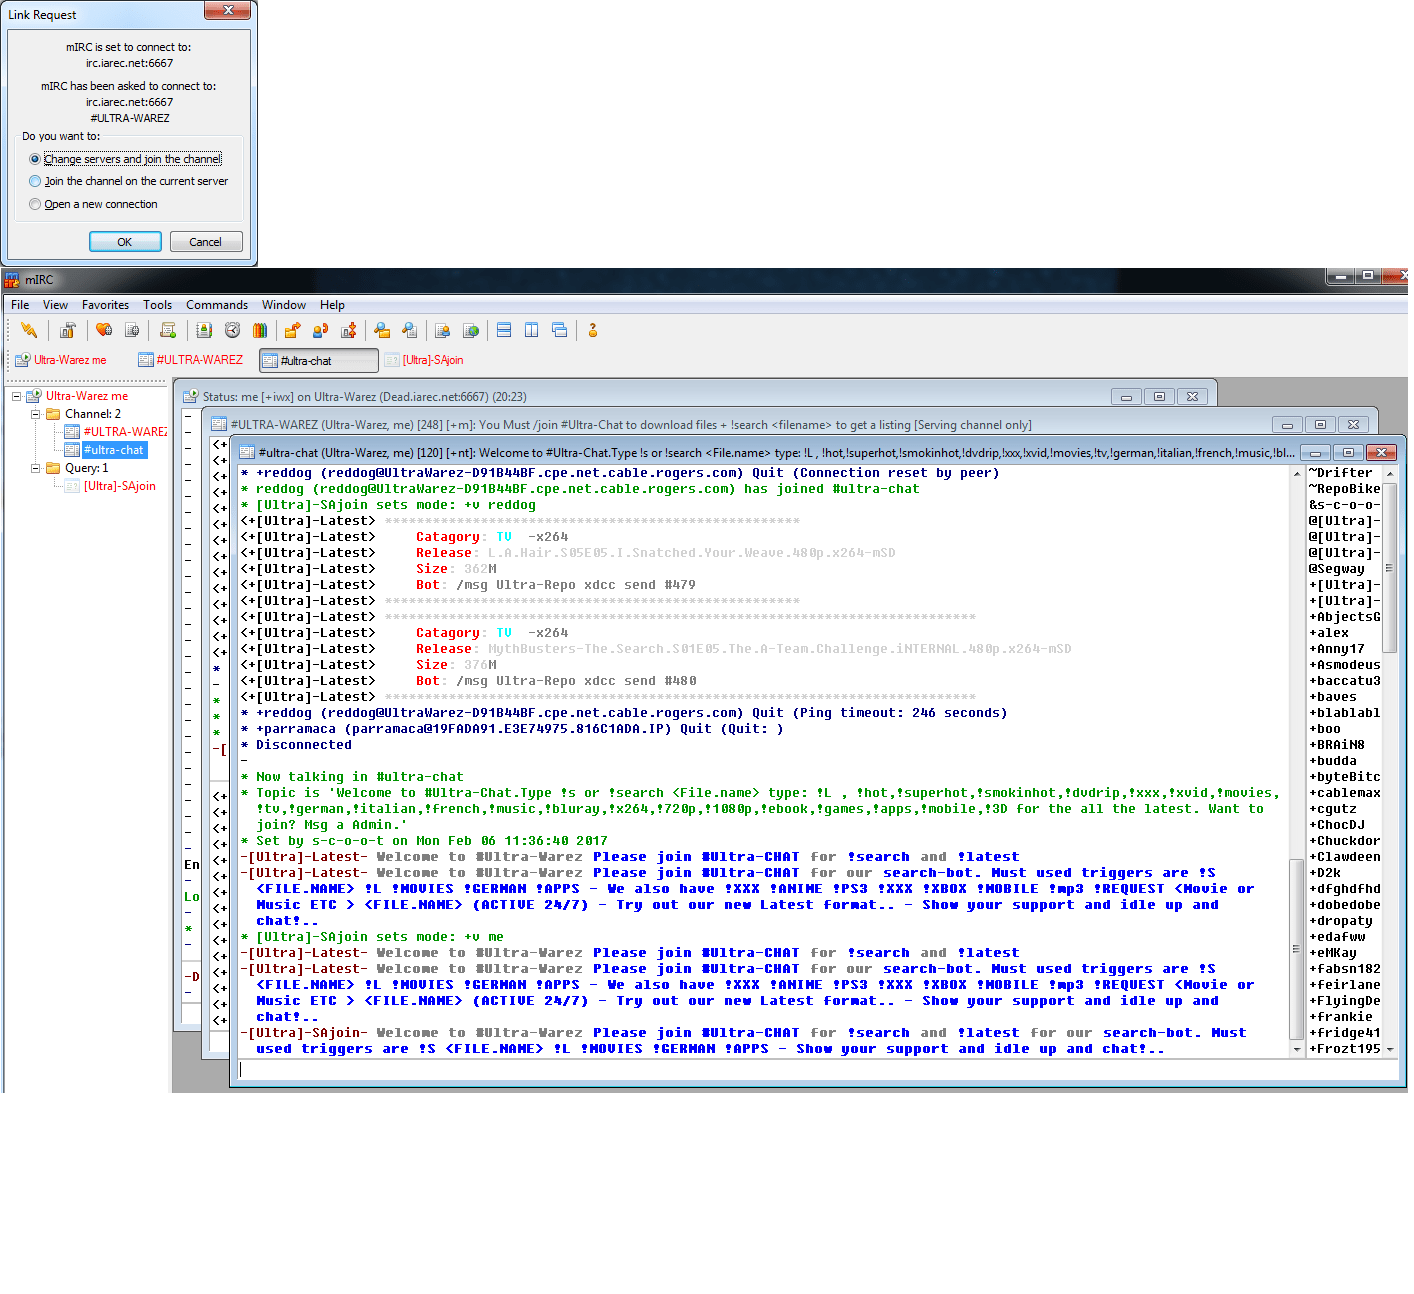This screenshot has height=1294, width=1414.
Task: Switch to #ULTRA-WAREZ switchbar tab
Action: [193, 360]
